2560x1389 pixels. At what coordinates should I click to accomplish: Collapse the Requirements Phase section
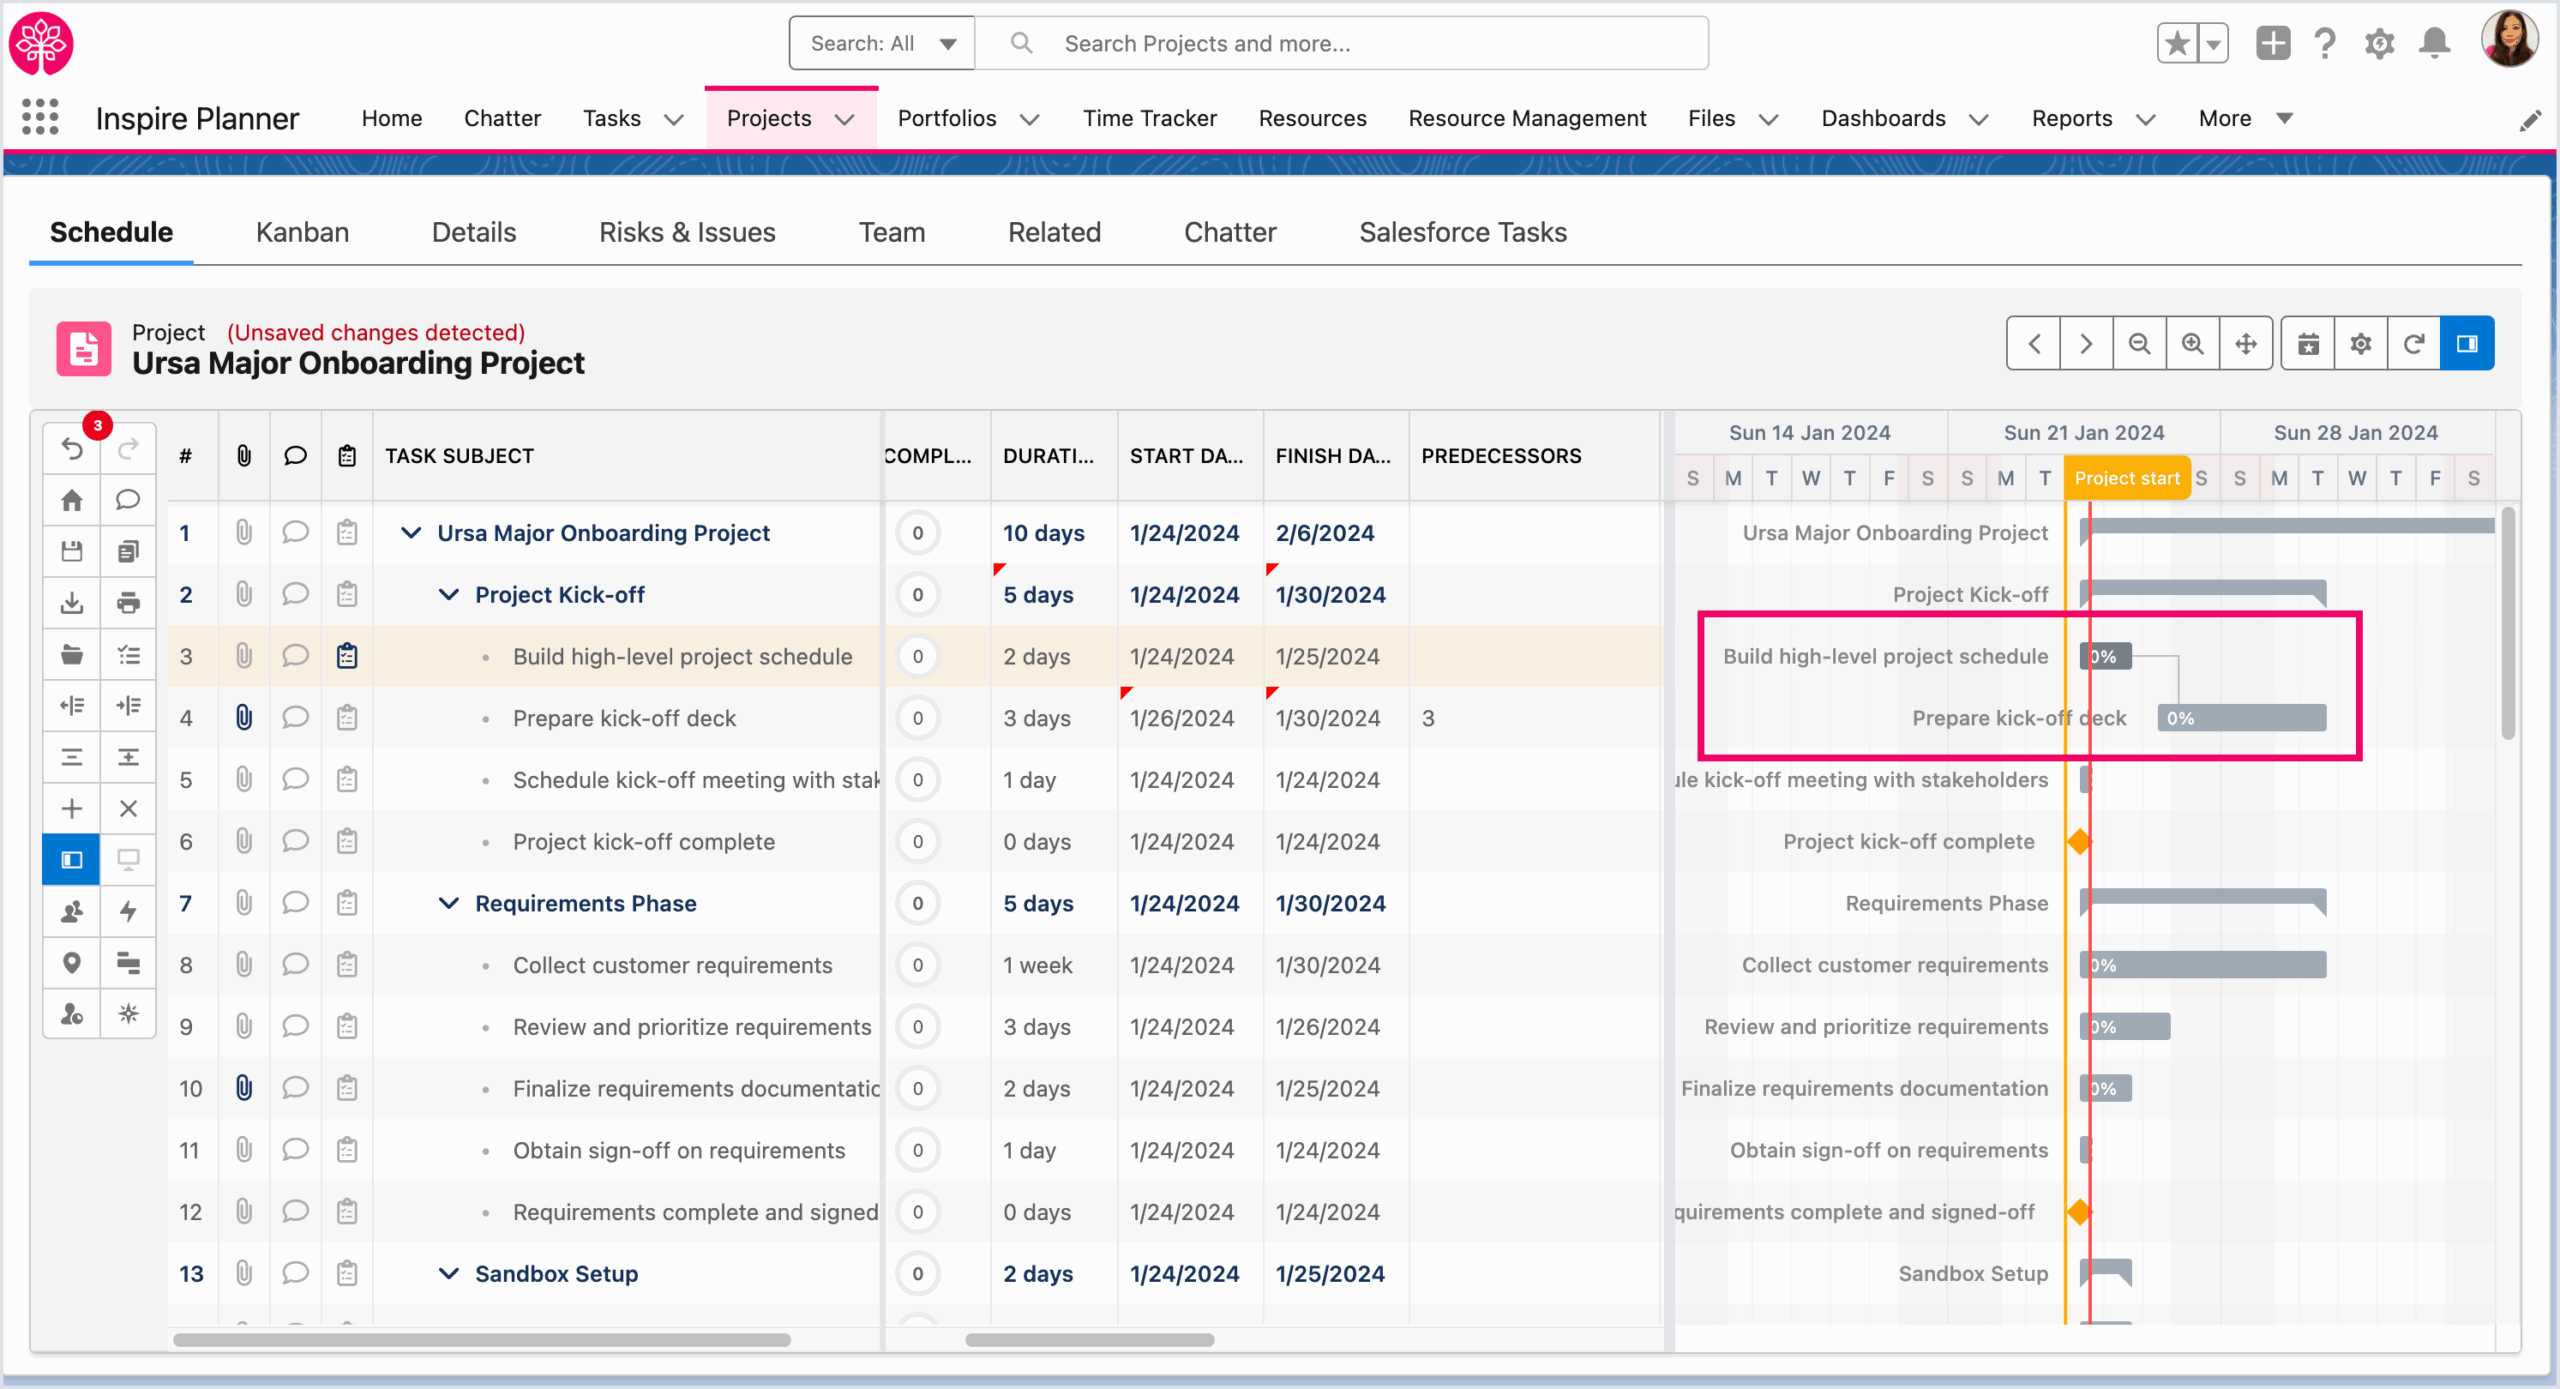coord(447,903)
